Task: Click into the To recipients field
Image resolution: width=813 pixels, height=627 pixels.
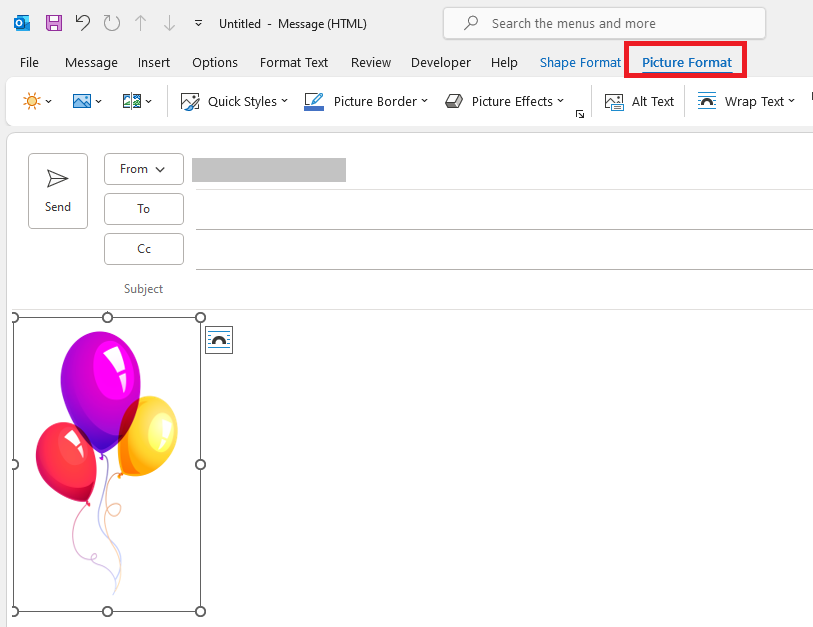Action: [x=504, y=210]
